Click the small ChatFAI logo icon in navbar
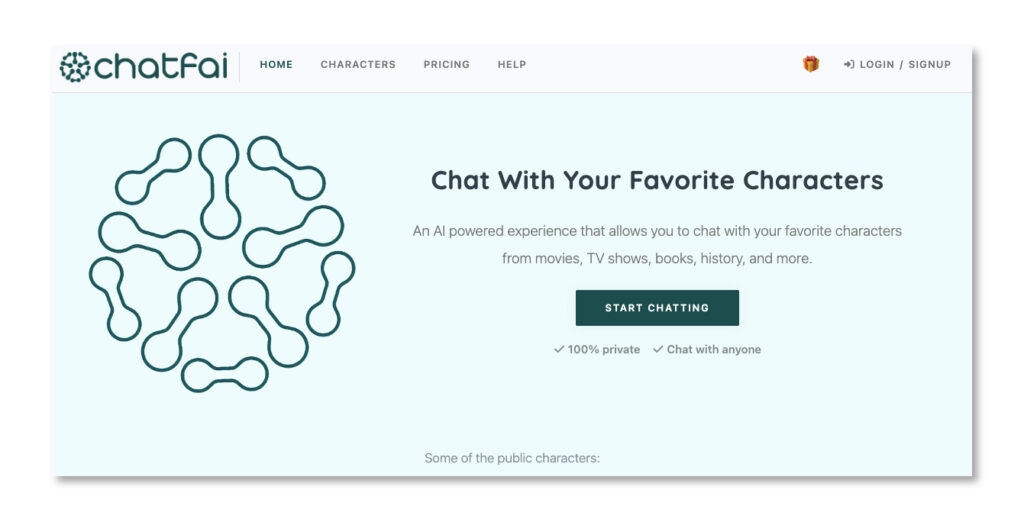The height and width of the screenshot is (522, 1024). click(74, 67)
